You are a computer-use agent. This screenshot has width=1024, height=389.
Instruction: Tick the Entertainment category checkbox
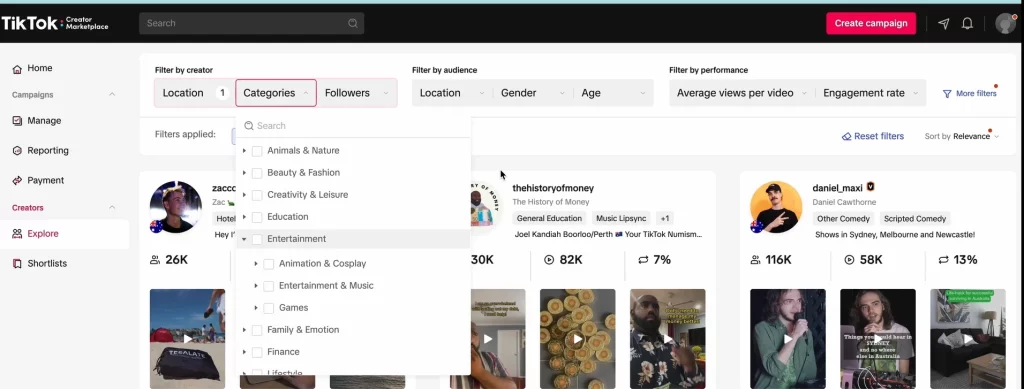click(x=257, y=239)
